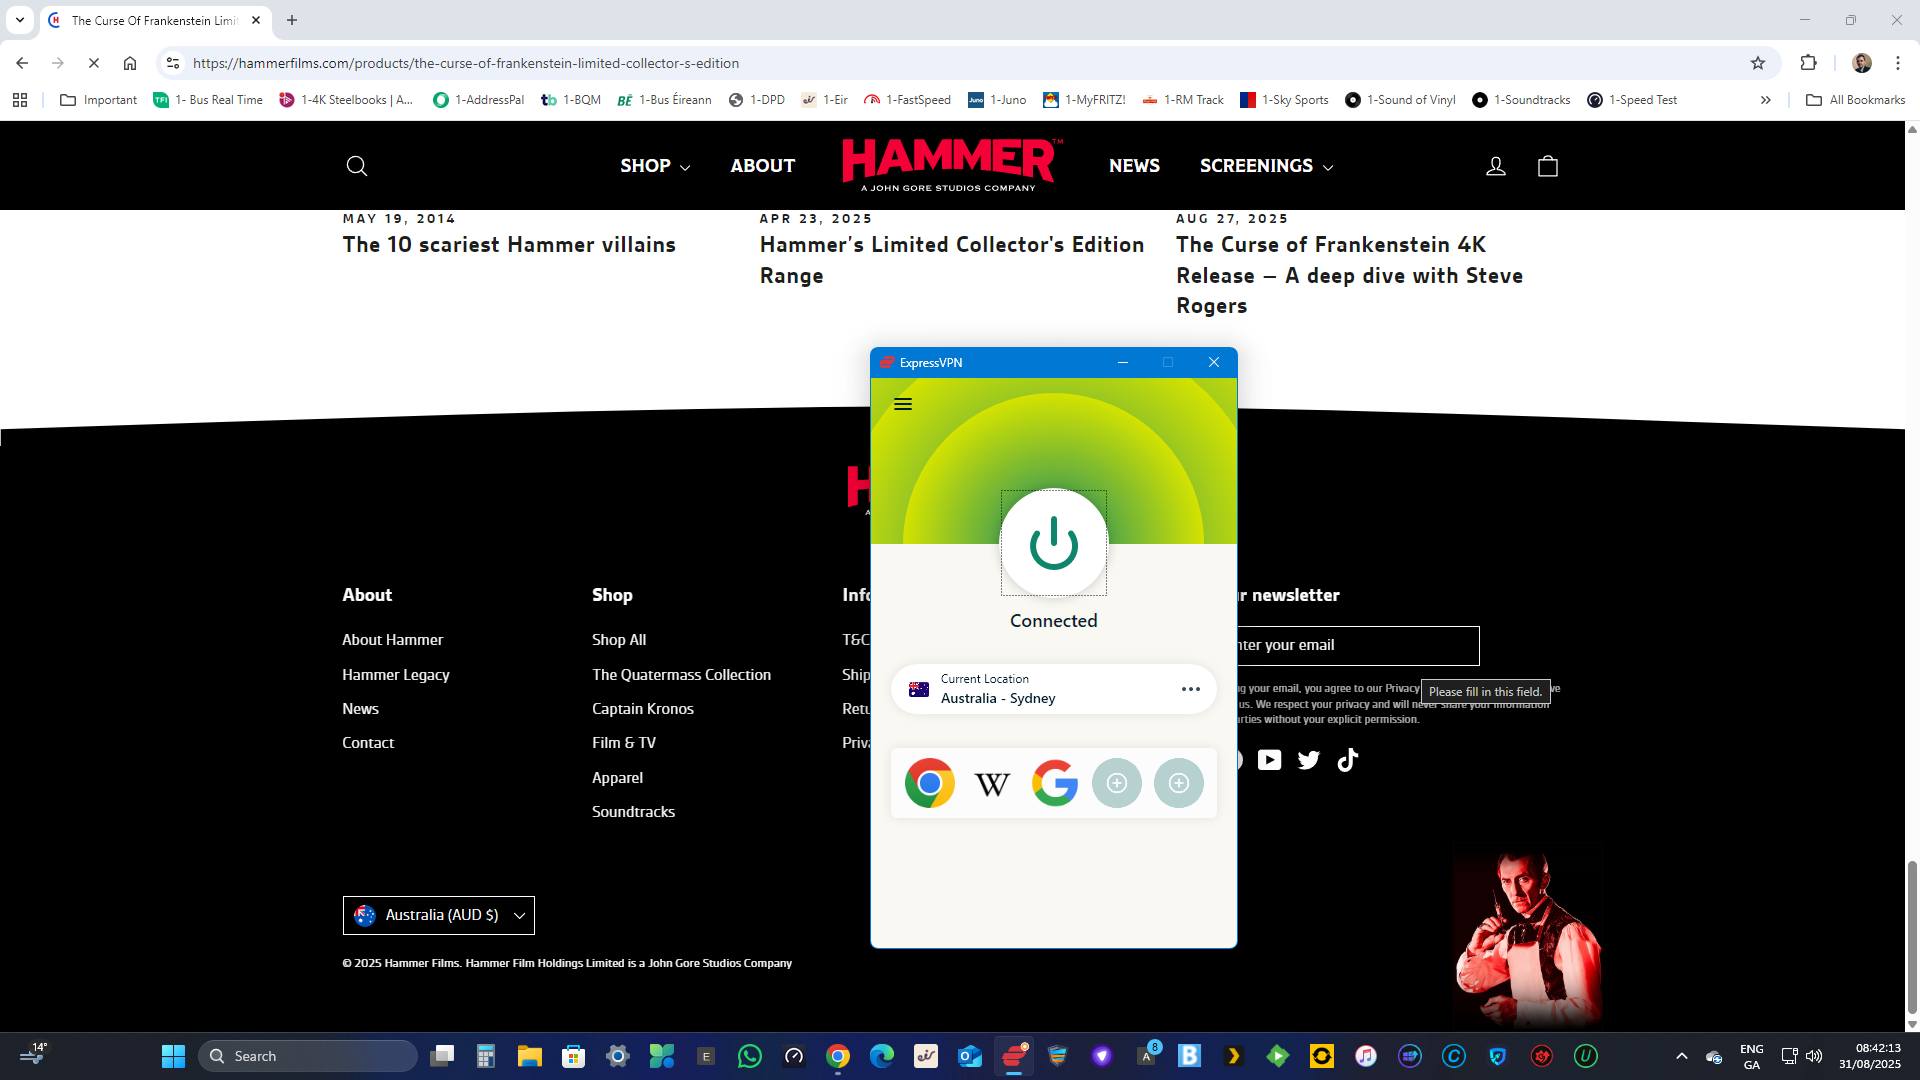Viewport: 1920px width, 1080px height.
Task: Open Hammer Twitter social icon
Action: [1308, 760]
